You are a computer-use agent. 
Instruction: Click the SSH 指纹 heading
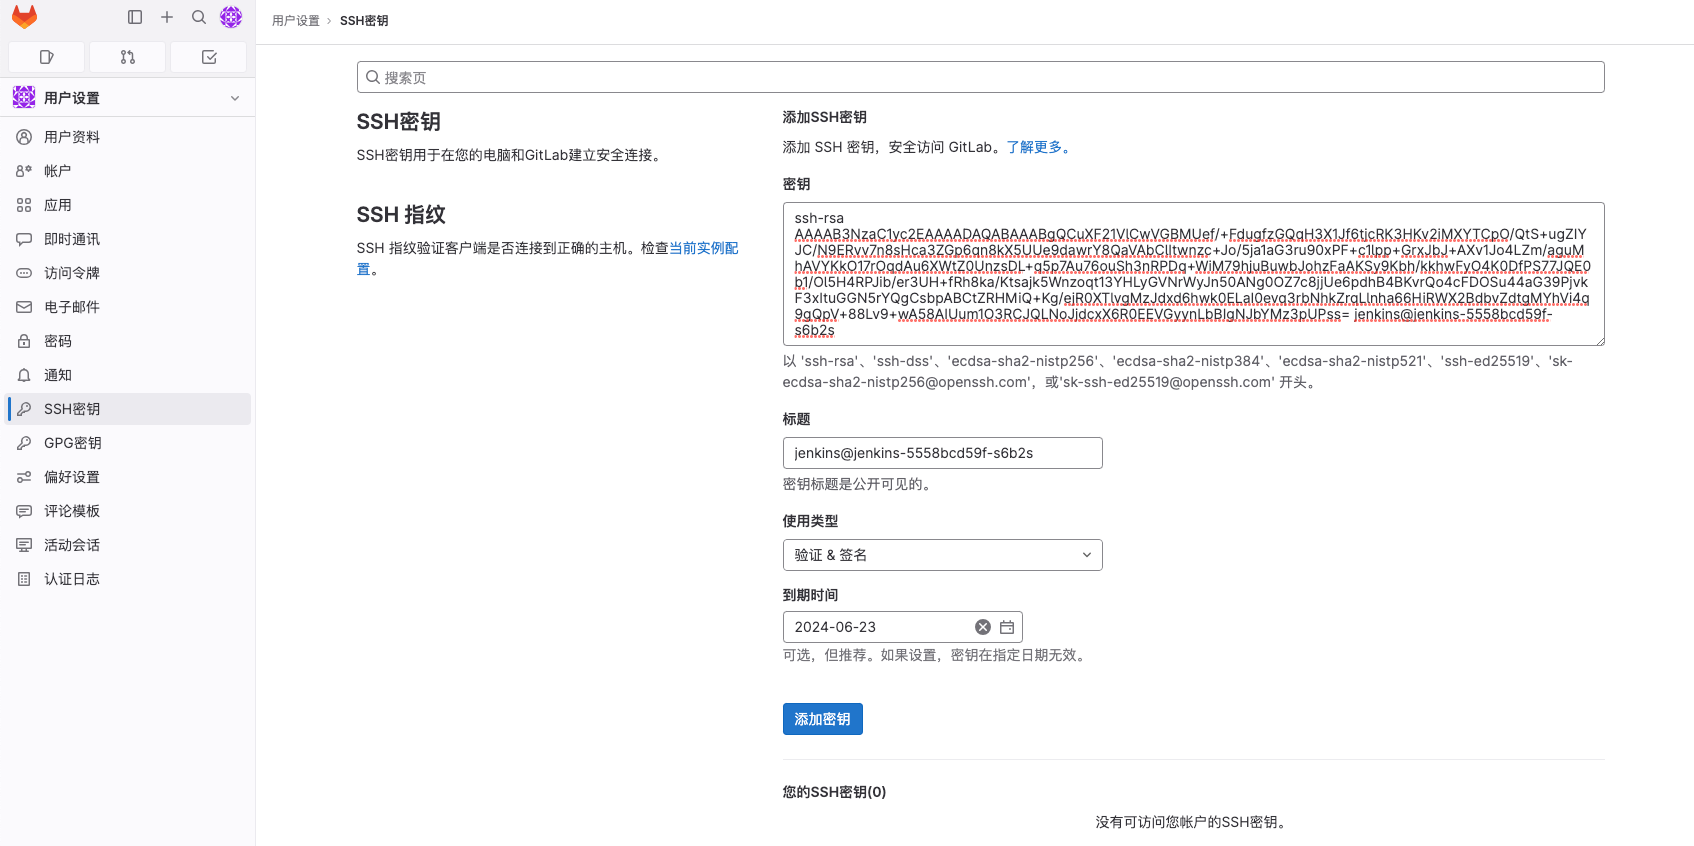[401, 215]
